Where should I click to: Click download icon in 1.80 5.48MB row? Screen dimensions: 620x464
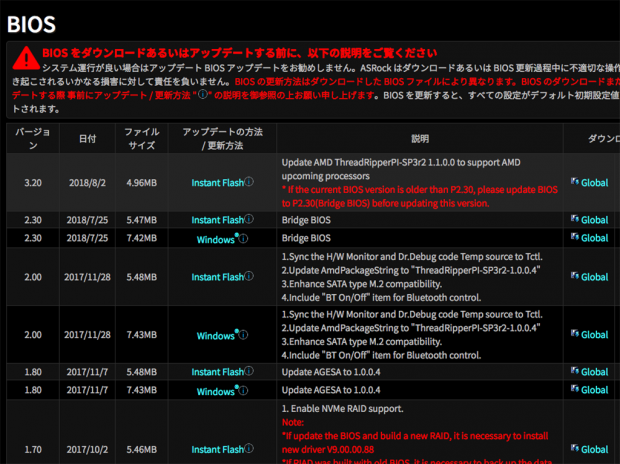pyautogui.click(x=575, y=371)
